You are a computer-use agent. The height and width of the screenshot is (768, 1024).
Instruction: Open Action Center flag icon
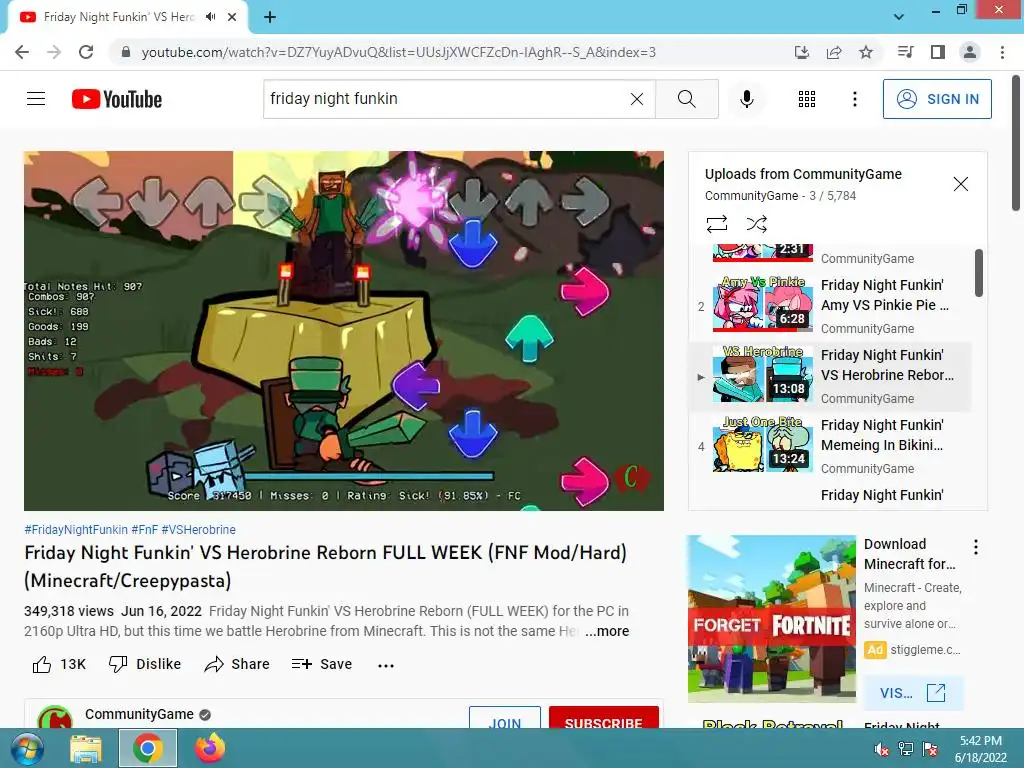[x=930, y=749]
